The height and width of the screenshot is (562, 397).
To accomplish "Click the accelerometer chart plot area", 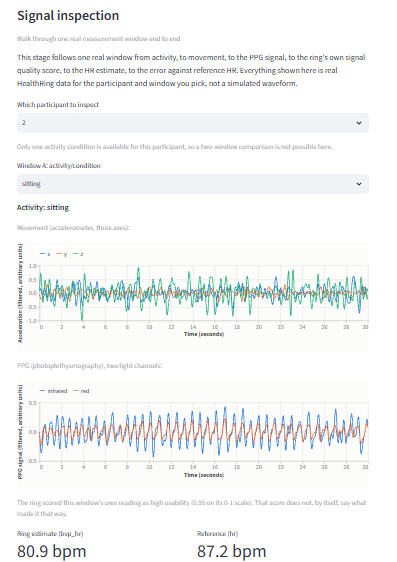I will coord(204,293).
